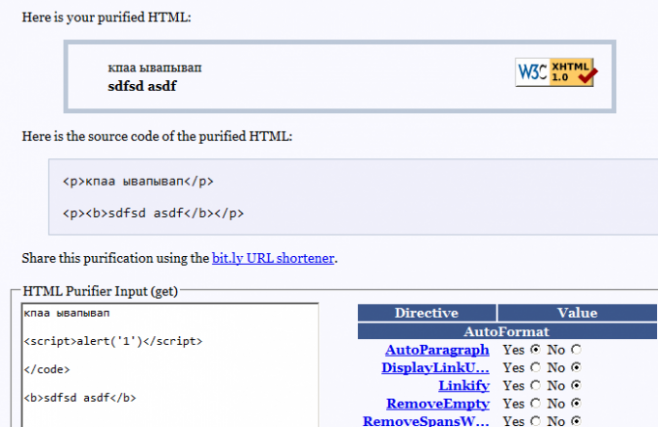658x427 pixels.
Task: Select No for Linkify
Action: pyautogui.click(x=576, y=385)
